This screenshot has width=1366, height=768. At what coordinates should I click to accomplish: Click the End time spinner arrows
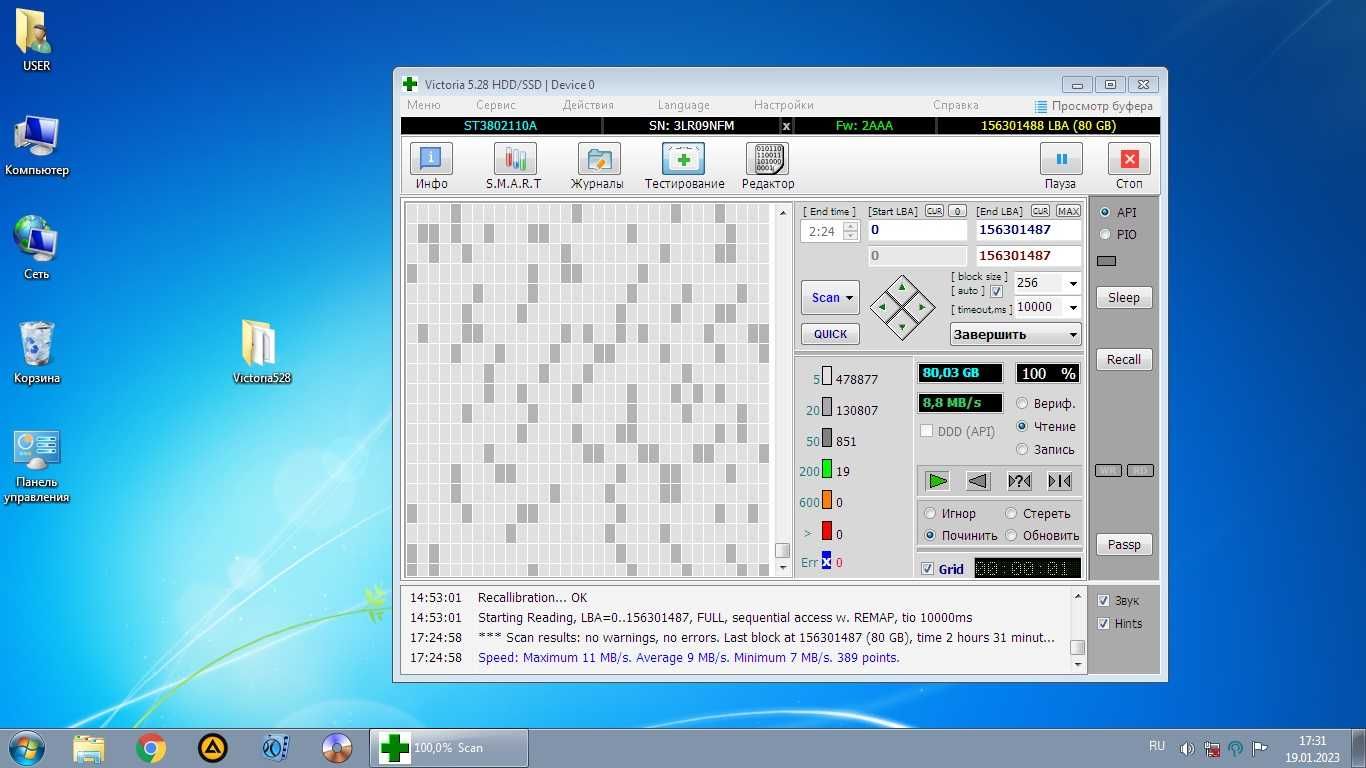(x=851, y=231)
